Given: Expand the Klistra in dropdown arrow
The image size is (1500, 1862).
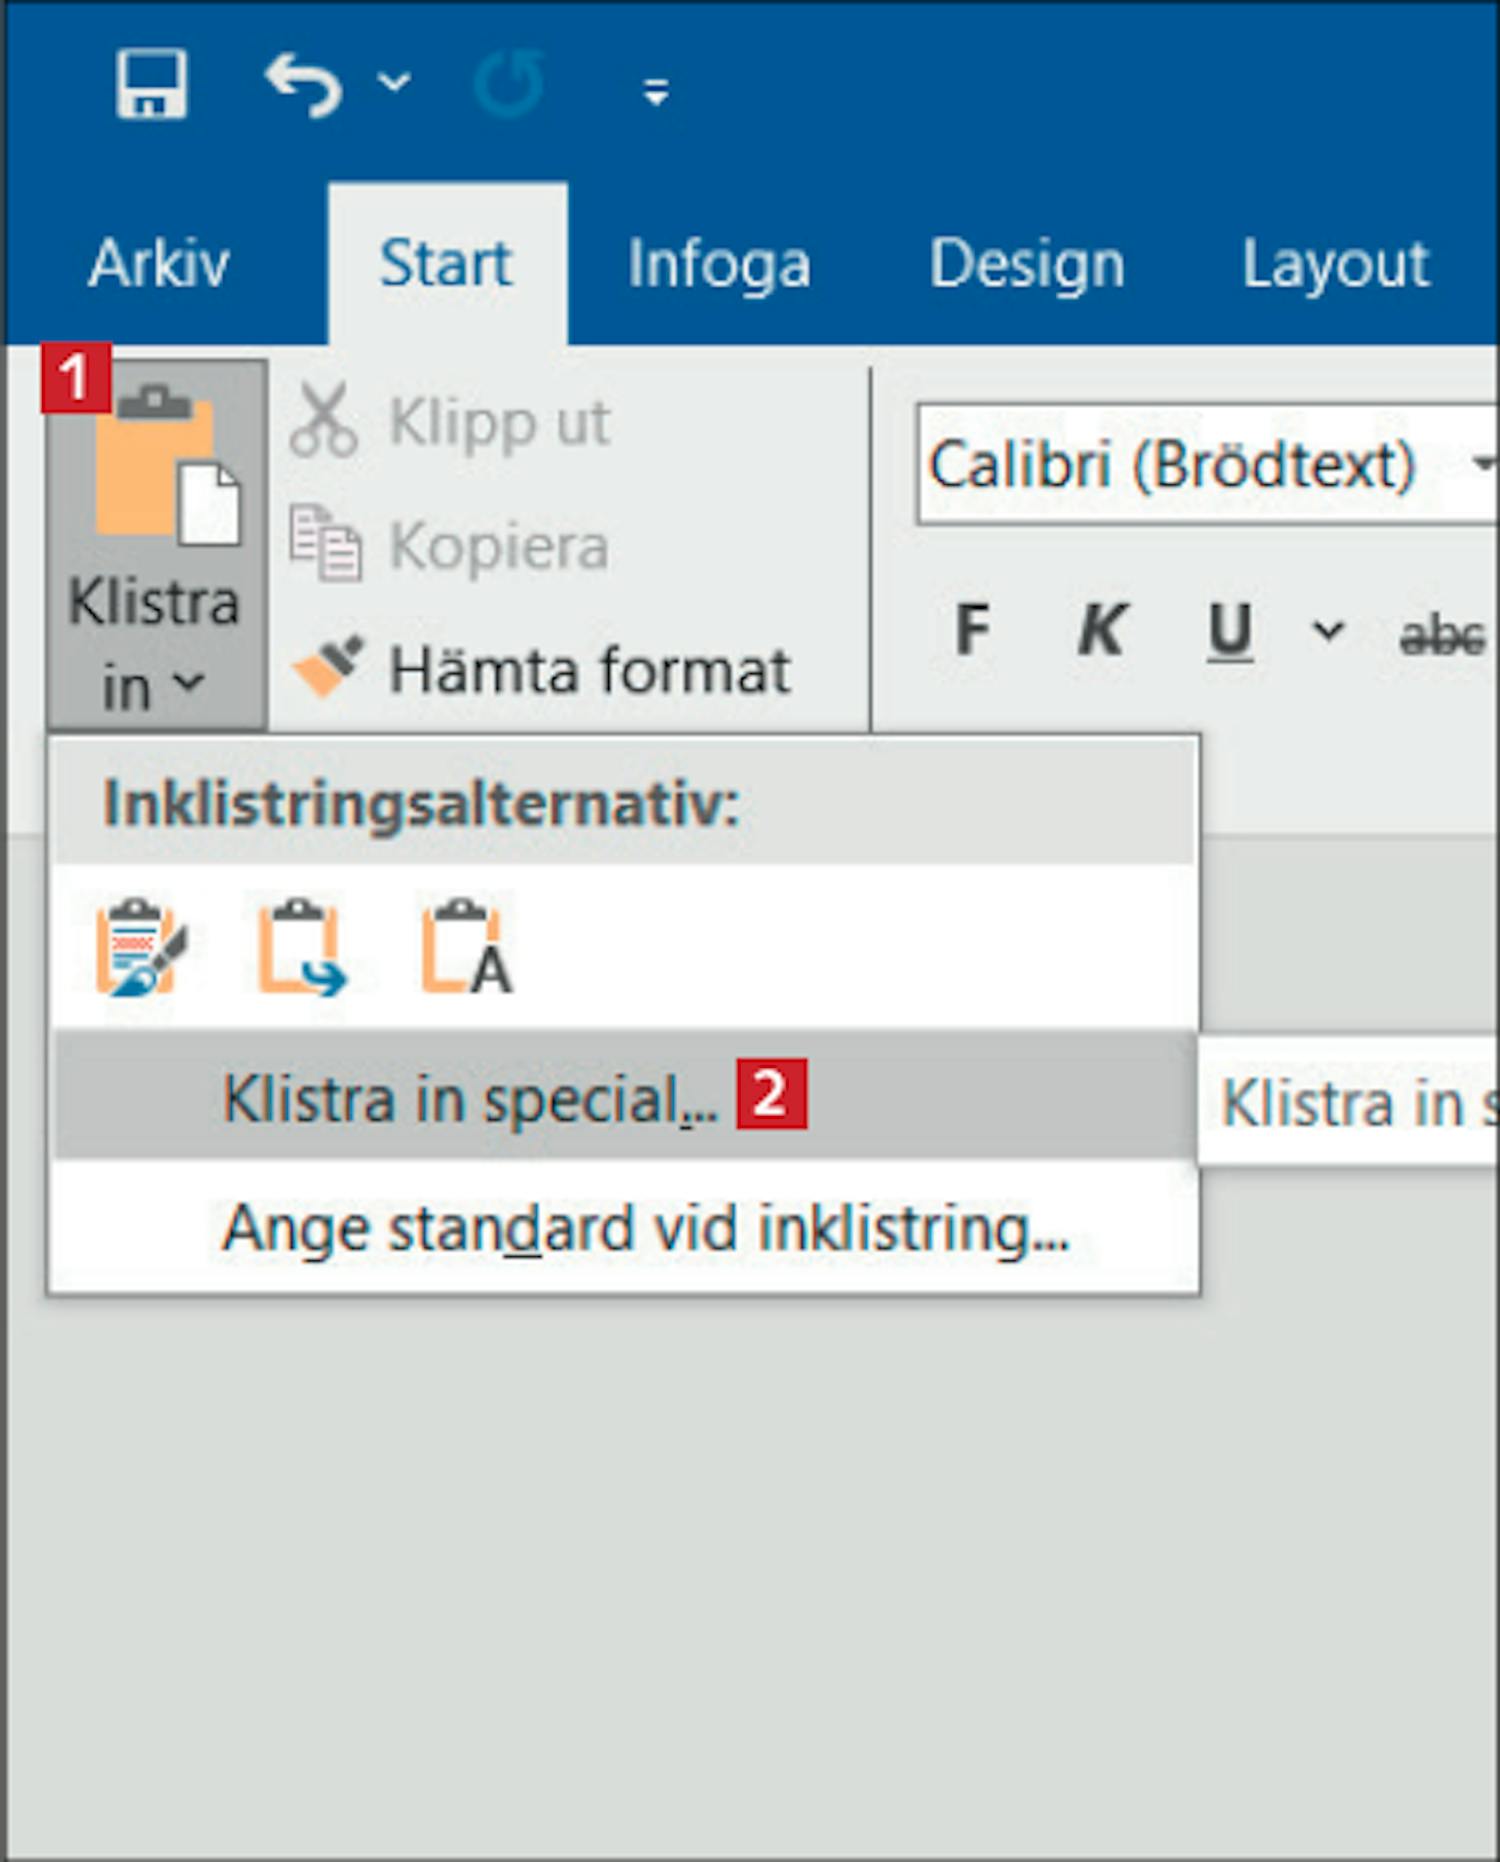Looking at the screenshot, I should coord(187,684).
